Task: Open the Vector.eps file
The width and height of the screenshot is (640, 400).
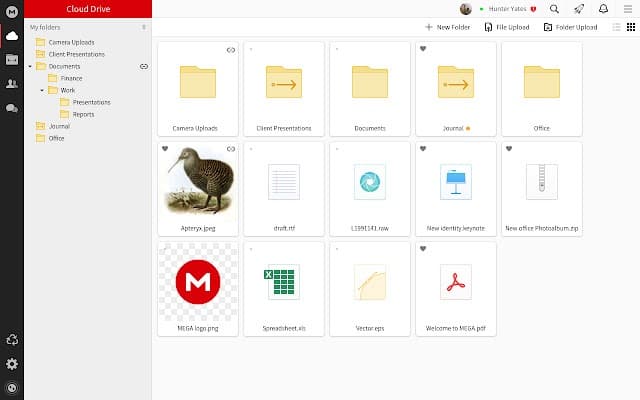Action: pyautogui.click(x=370, y=289)
